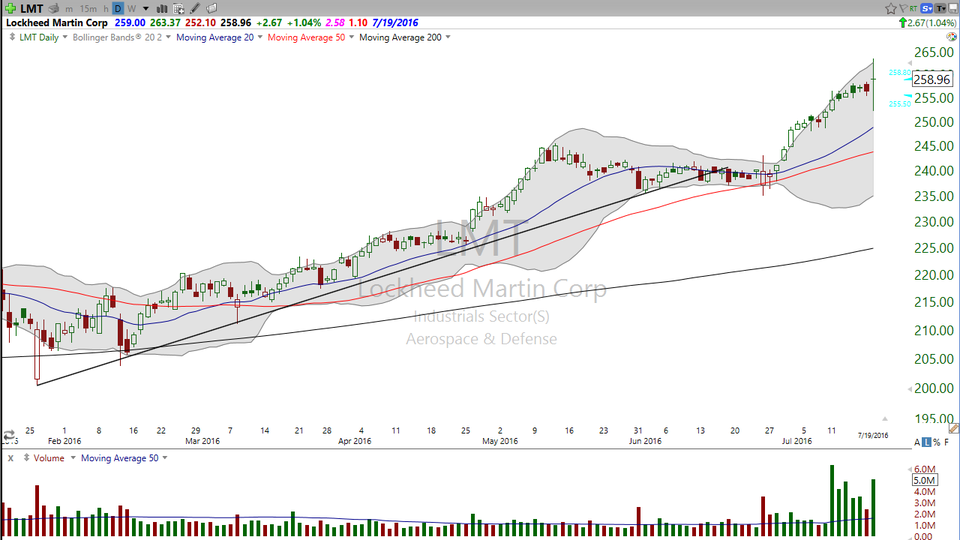Click the low price 252.10
The width and height of the screenshot is (960, 540).
(200, 23)
